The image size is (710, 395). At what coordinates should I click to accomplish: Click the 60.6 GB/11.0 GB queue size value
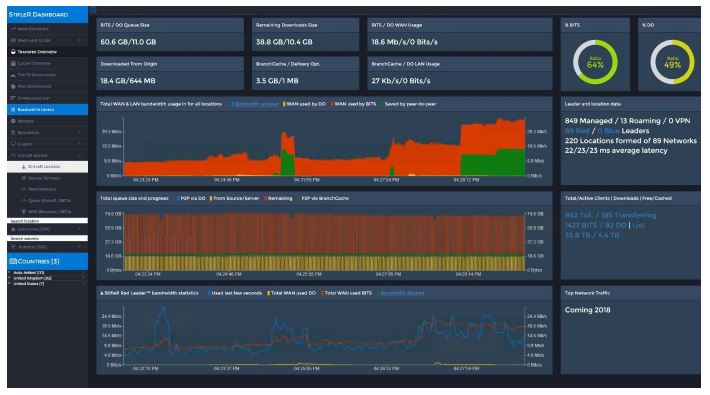click(x=128, y=42)
